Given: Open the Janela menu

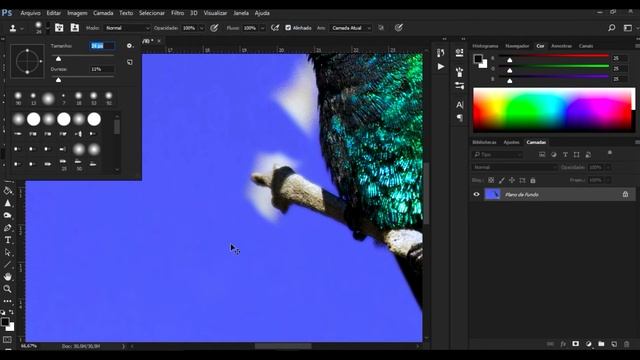Looking at the screenshot, I should pos(241,13).
